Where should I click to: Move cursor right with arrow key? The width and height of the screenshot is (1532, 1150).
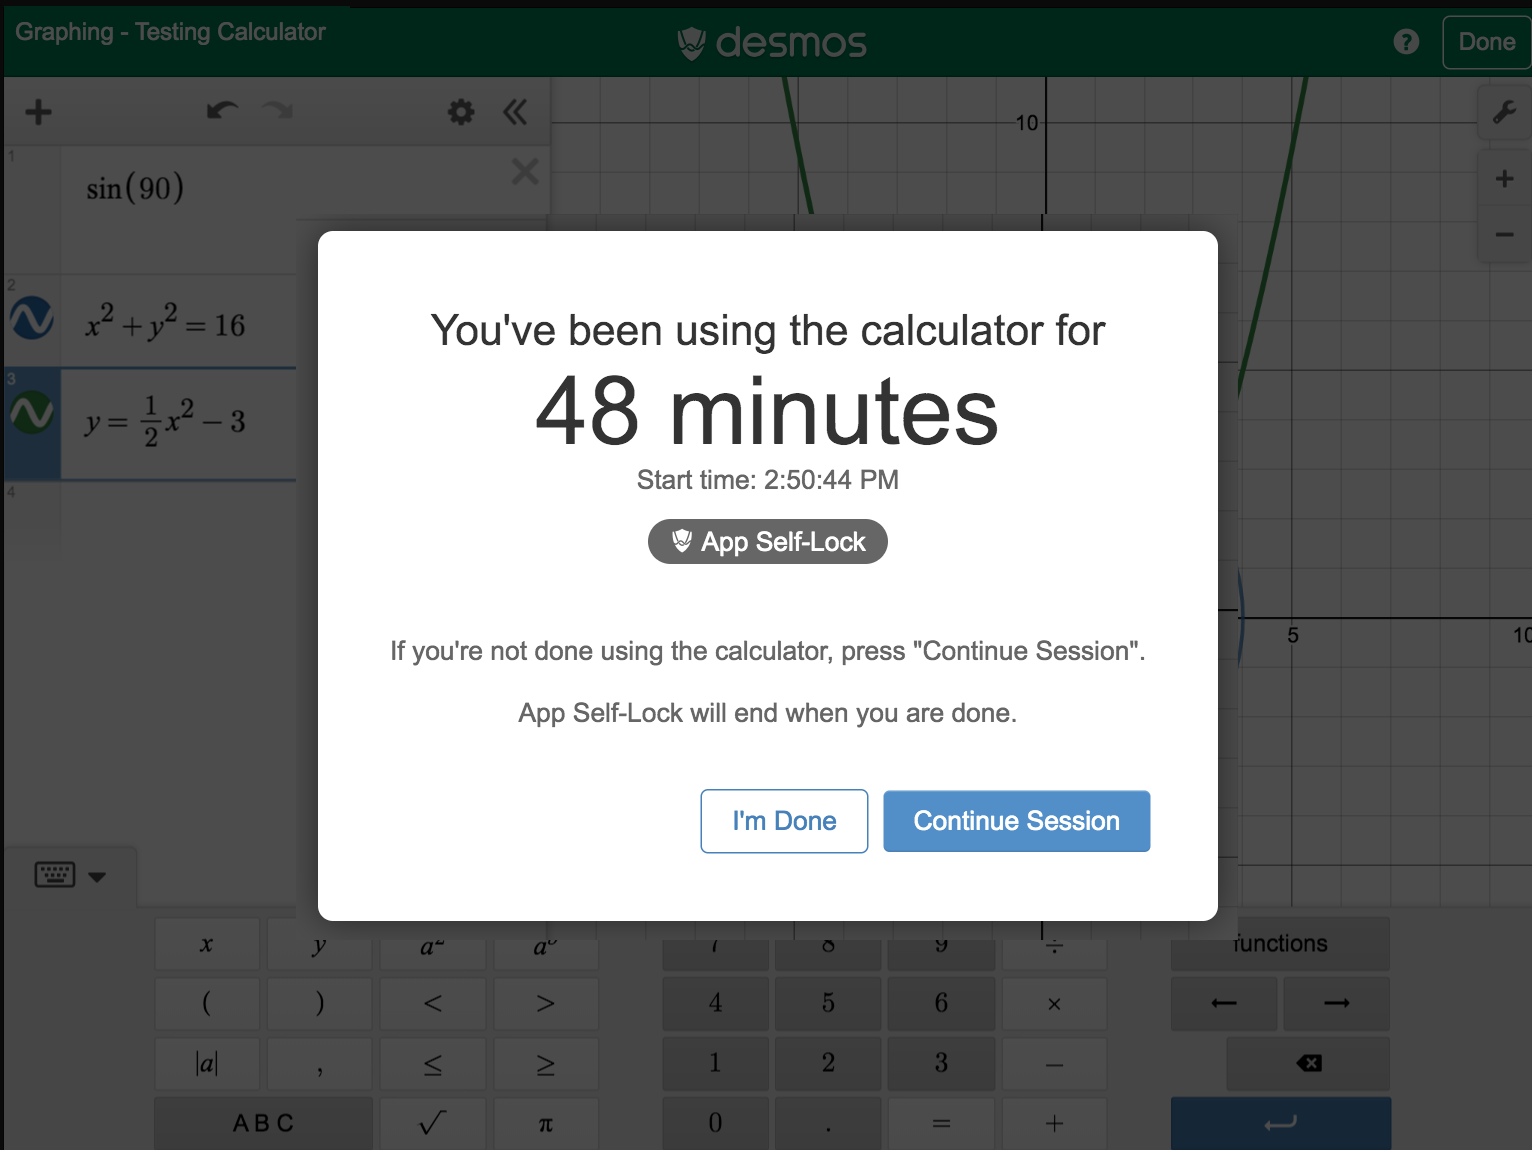[x=1336, y=1003]
